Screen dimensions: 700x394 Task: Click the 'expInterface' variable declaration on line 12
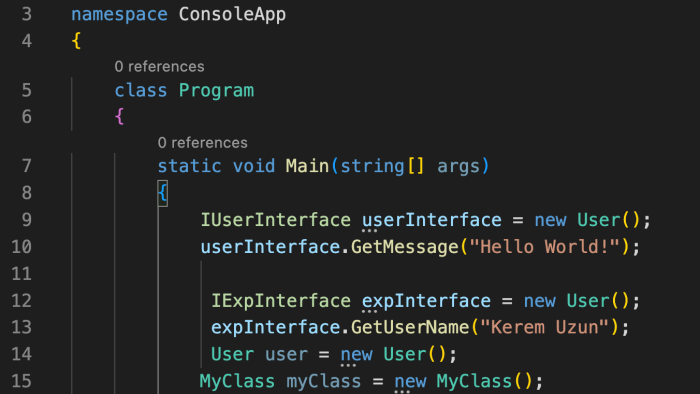(426, 301)
